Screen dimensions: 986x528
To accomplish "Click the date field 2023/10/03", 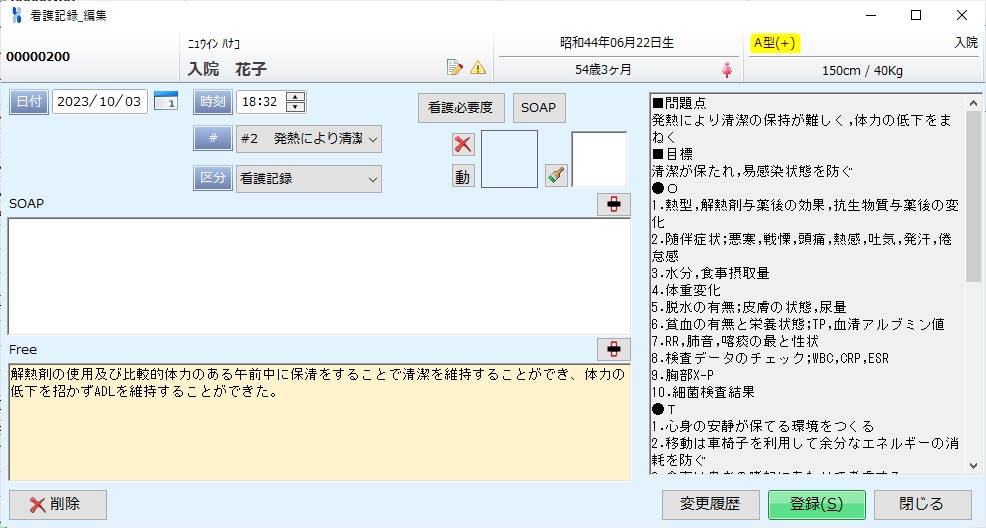I will coord(99,101).
